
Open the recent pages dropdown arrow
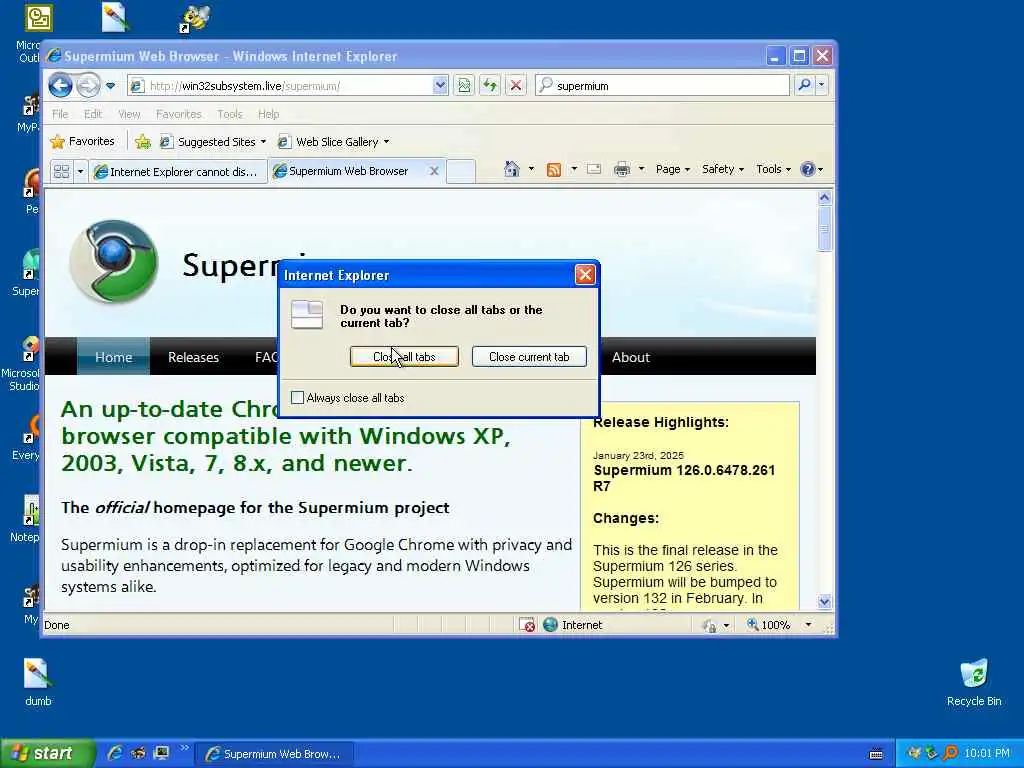pyautogui.click(x=110, y=86)
